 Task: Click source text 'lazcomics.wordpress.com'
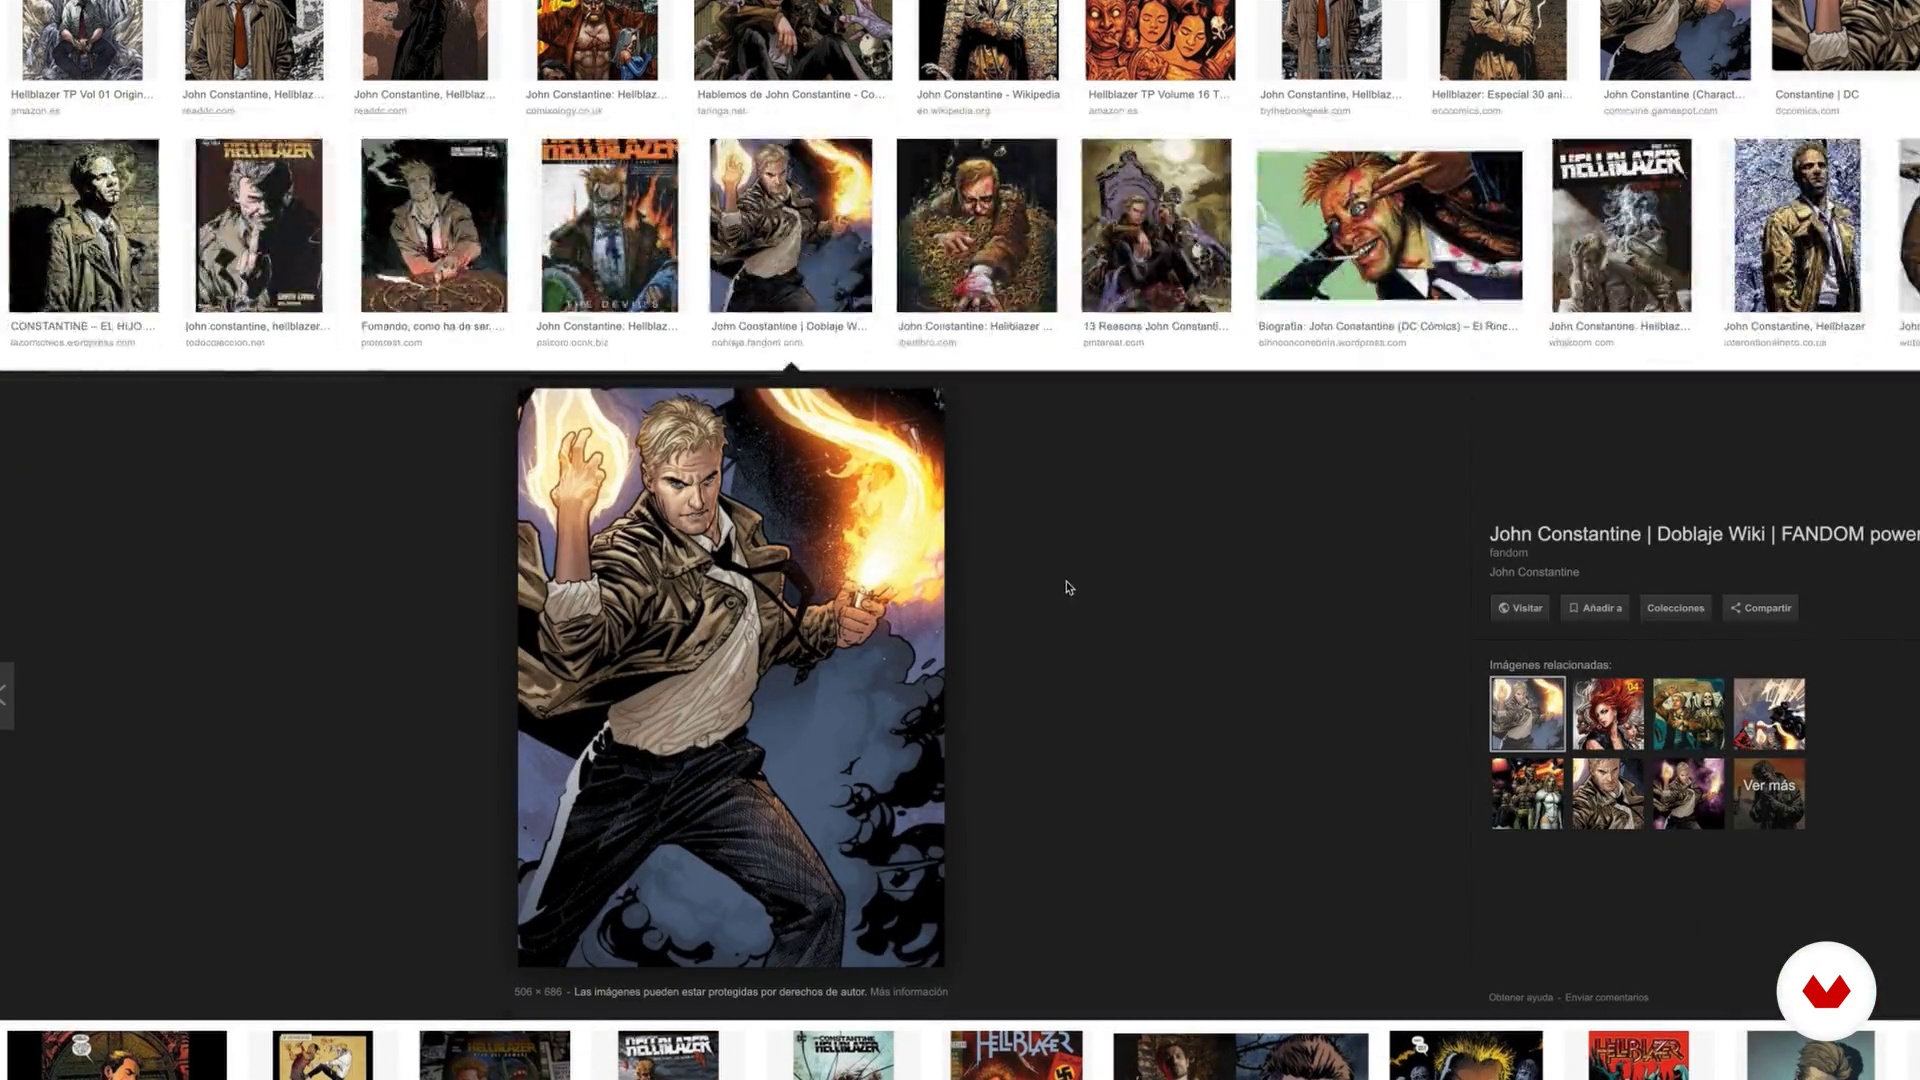pyautogui.click(x=72, y=343)
